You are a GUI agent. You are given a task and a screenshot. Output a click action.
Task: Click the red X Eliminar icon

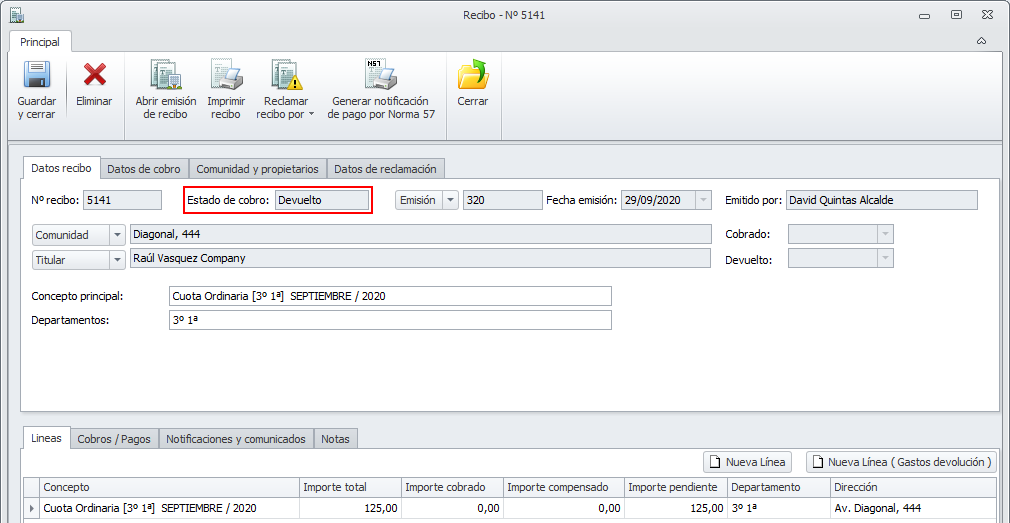[x=95, y=75]
